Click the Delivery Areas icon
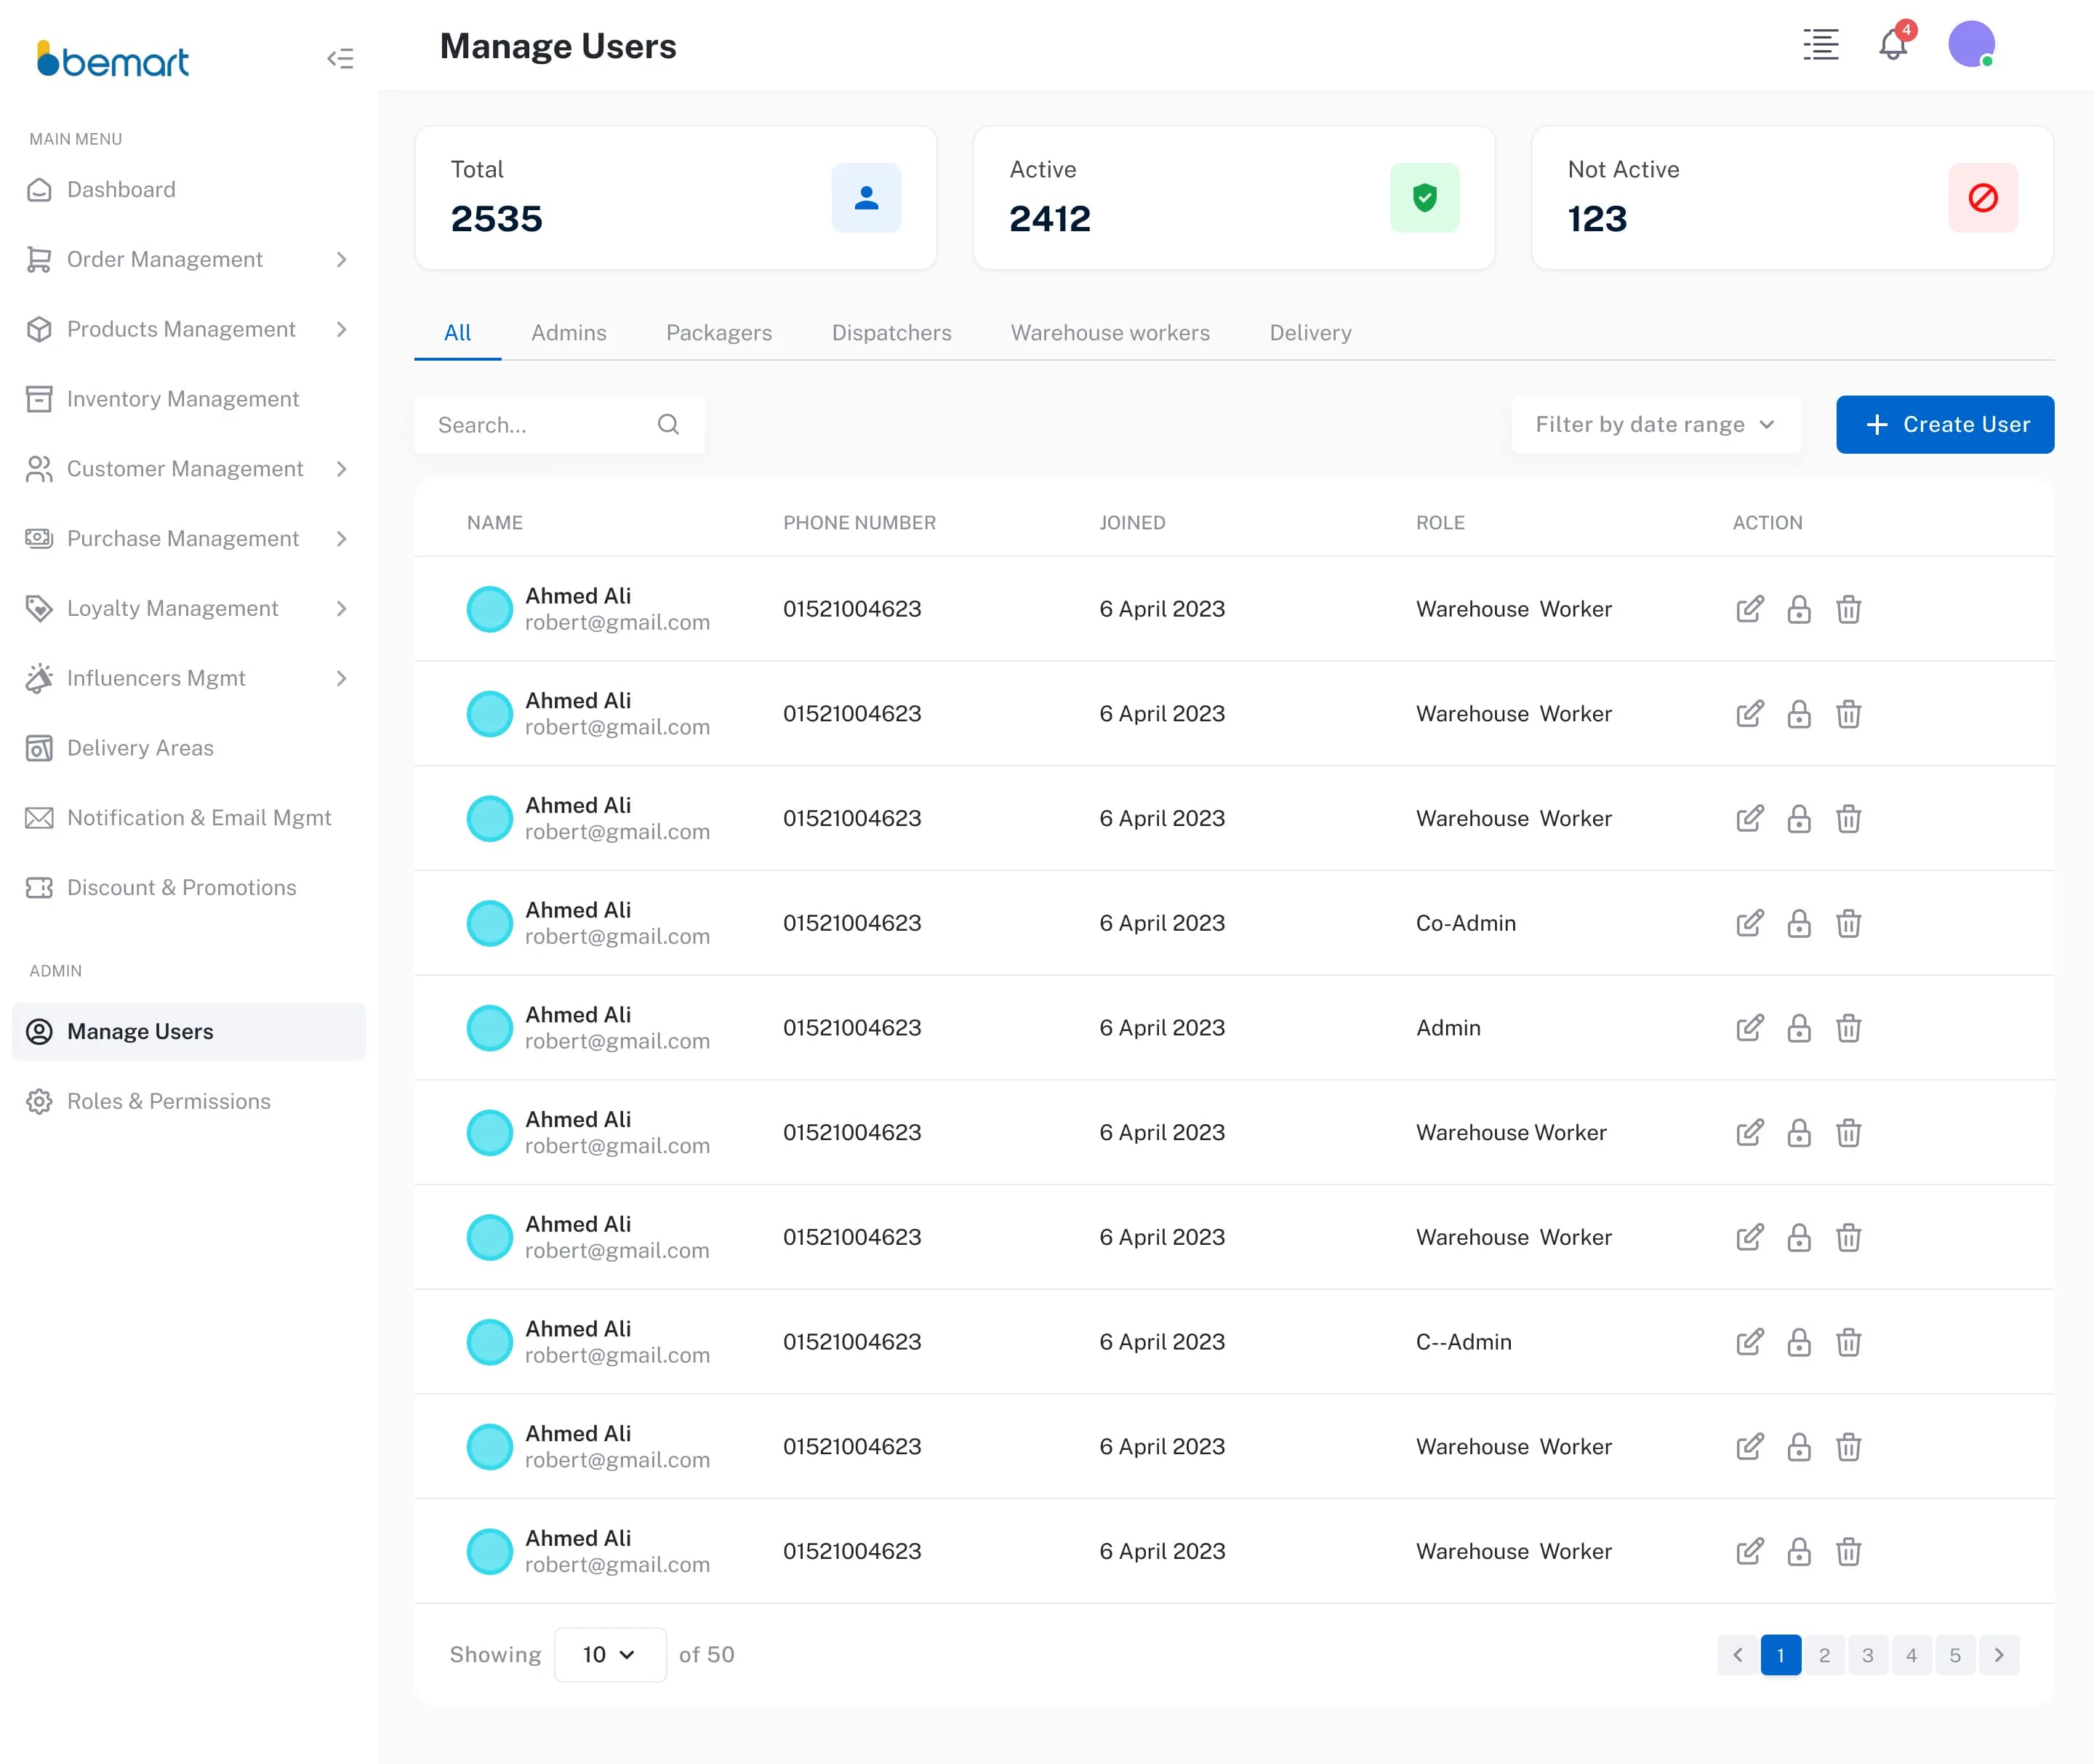 (x=39, y=748)
